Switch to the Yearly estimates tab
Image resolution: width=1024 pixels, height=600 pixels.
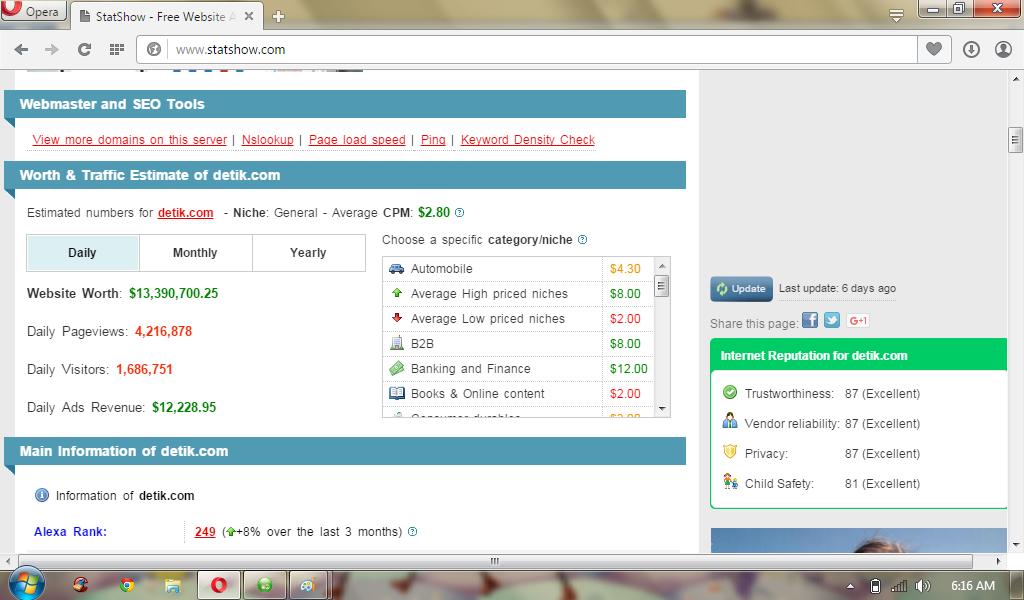coord(308,253)
